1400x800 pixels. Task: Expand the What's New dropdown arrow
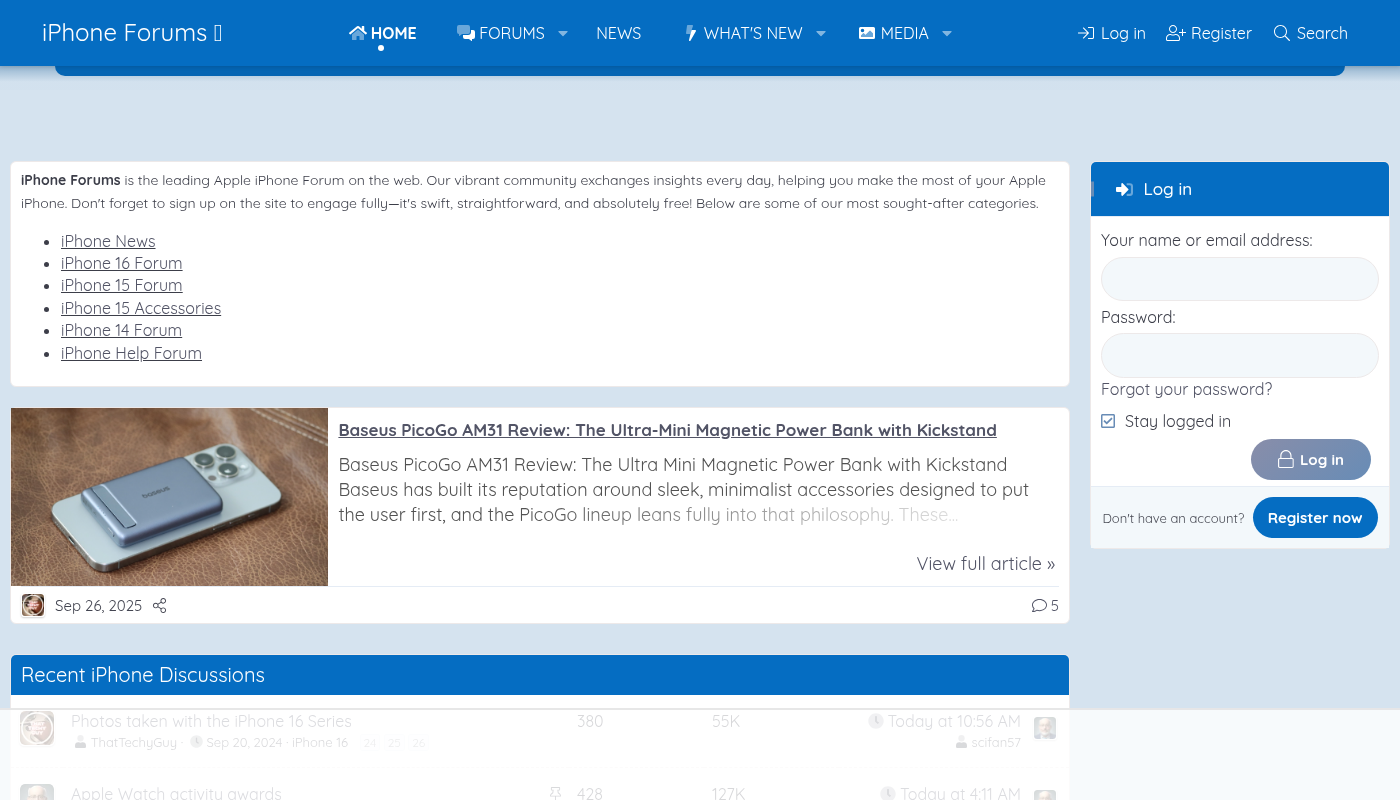(x=820, y=33)
